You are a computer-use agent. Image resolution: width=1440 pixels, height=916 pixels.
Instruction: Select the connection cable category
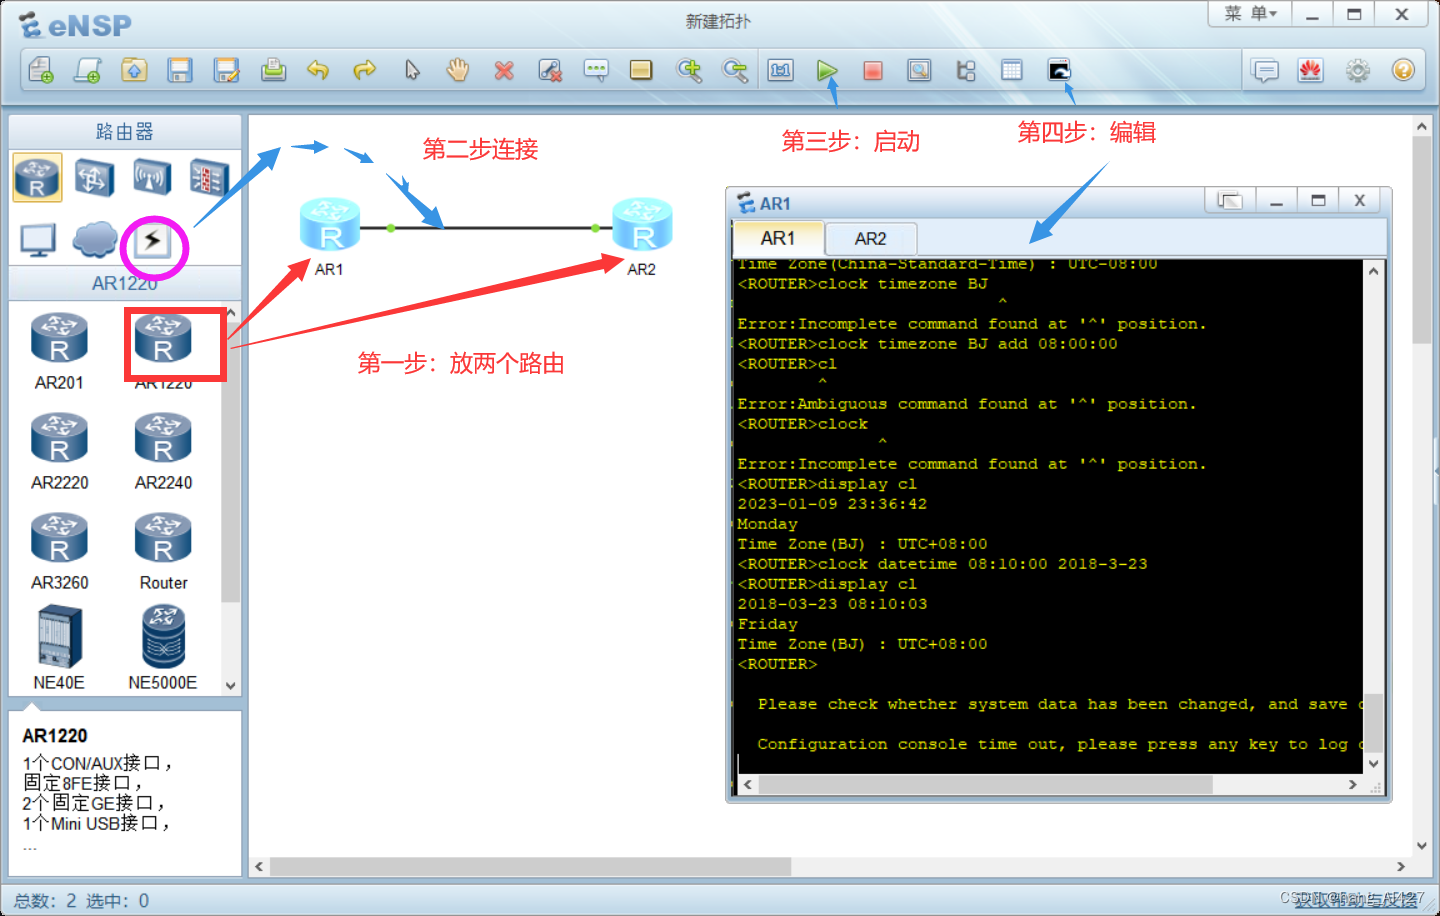coord(153,241)
